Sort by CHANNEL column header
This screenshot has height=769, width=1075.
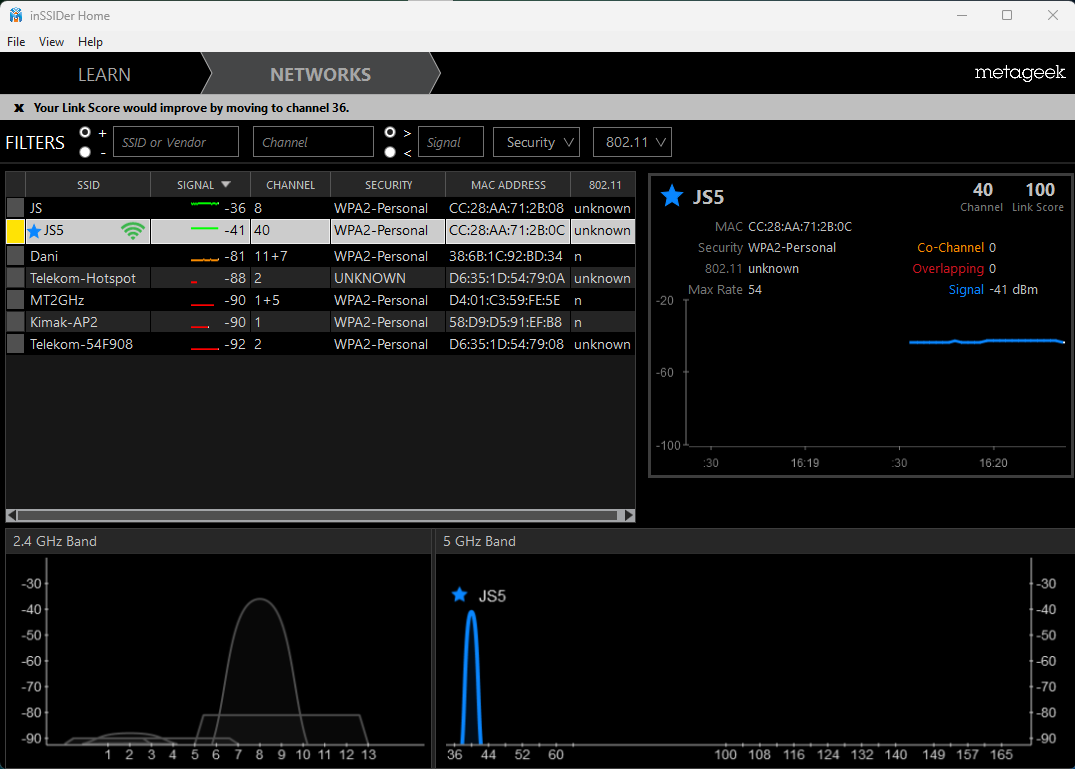tap(291, 185)
